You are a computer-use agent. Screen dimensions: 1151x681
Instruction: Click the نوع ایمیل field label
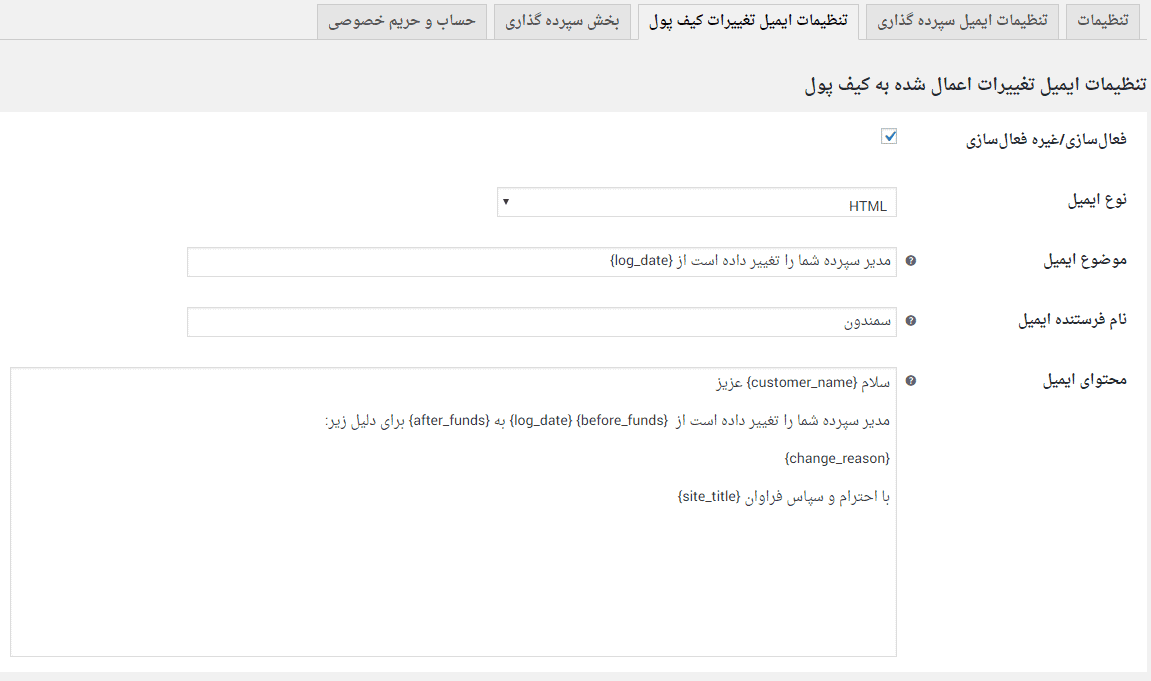pyautogui.click(x=1097, y=200)
